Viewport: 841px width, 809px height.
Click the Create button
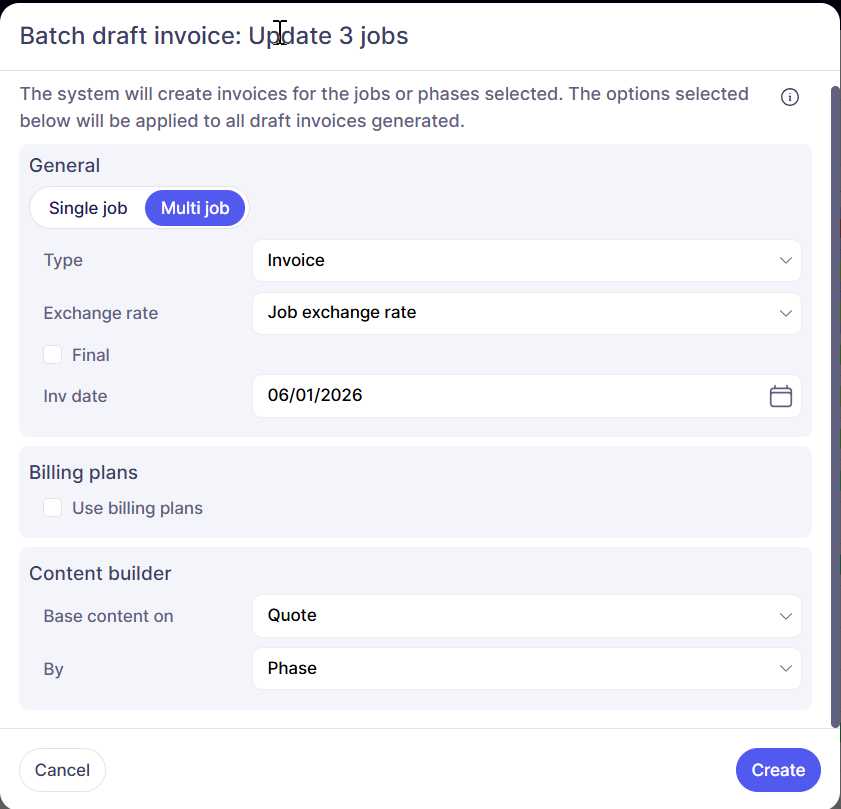[x=778, y=770]
